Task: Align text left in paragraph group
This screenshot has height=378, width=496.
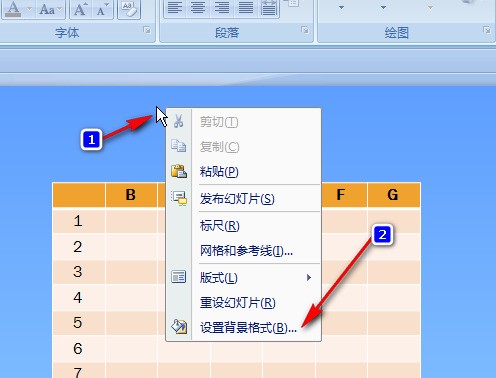Action: (175, 8)
